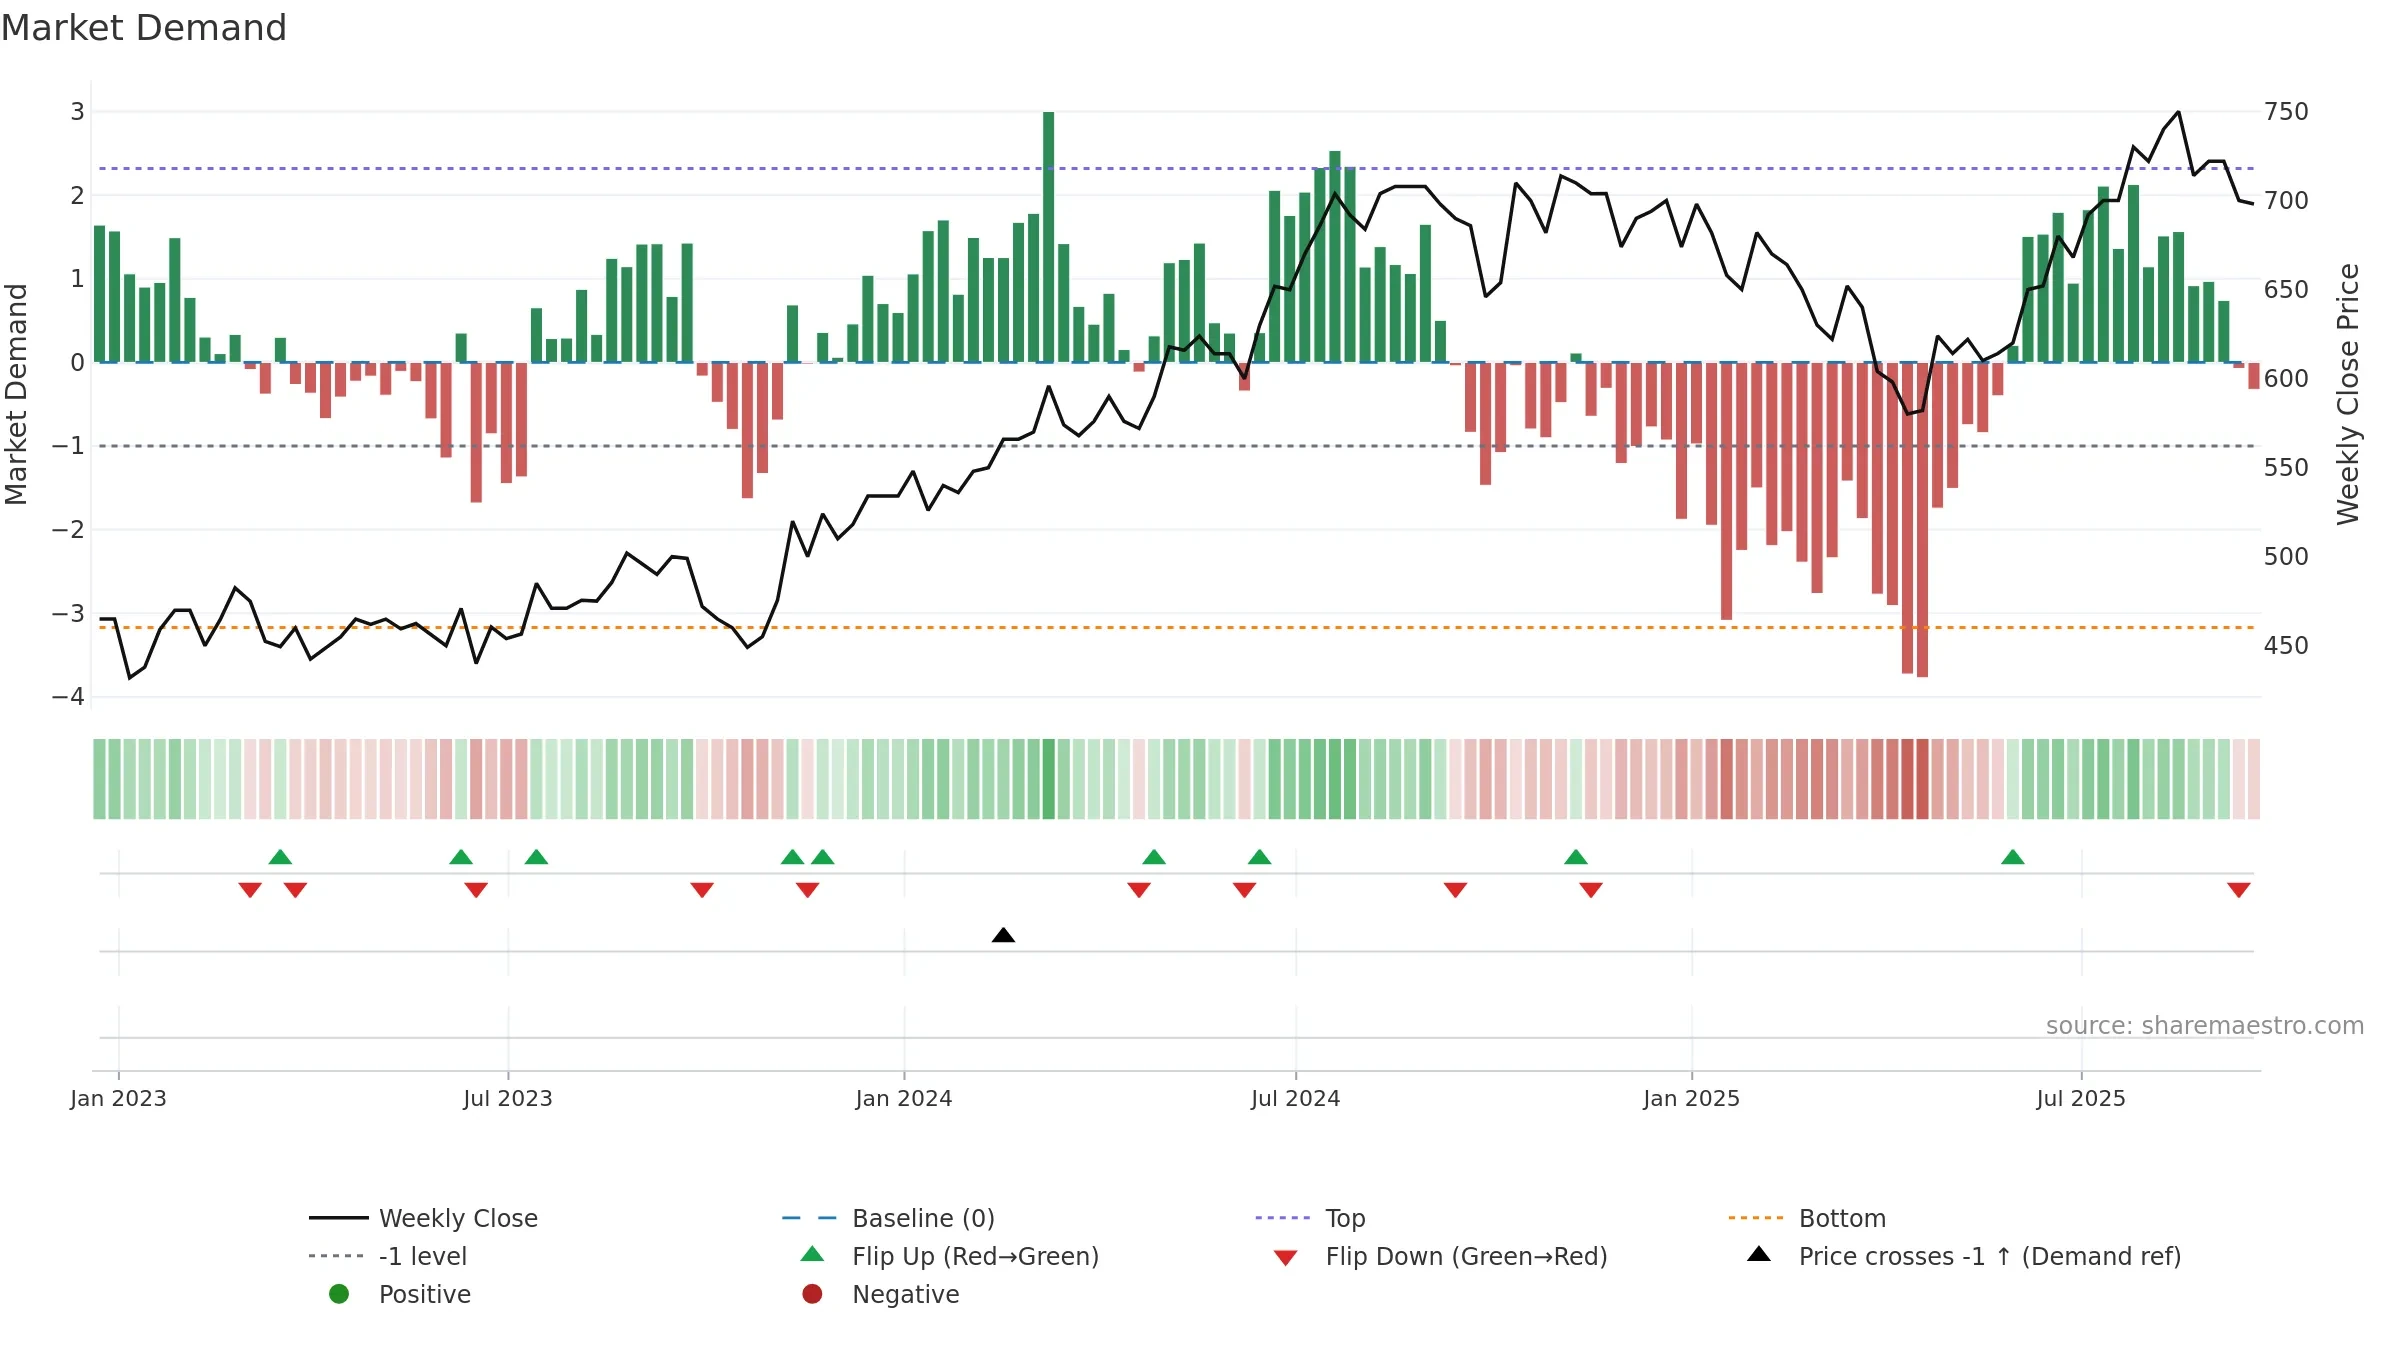Click the '0' left axis tick label
This screenshot has width=2400, height=1350.
coord(77,362)
